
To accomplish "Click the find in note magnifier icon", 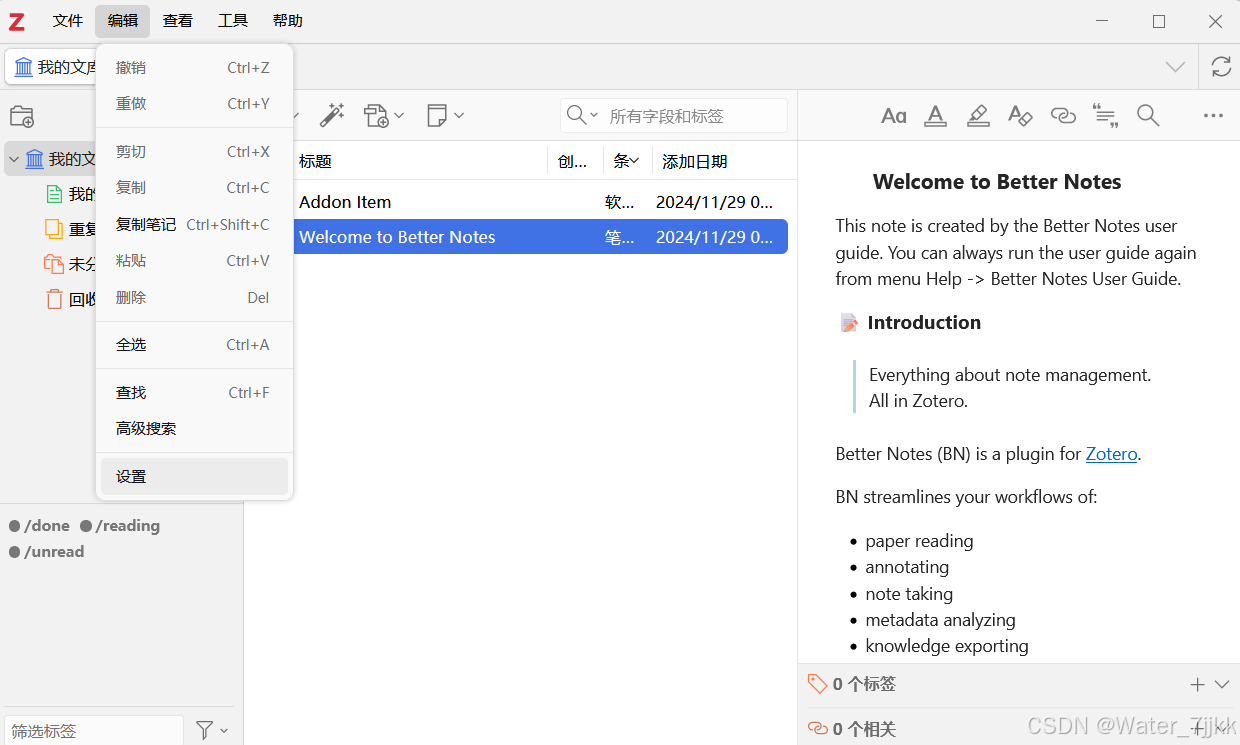I will 1148,116.
